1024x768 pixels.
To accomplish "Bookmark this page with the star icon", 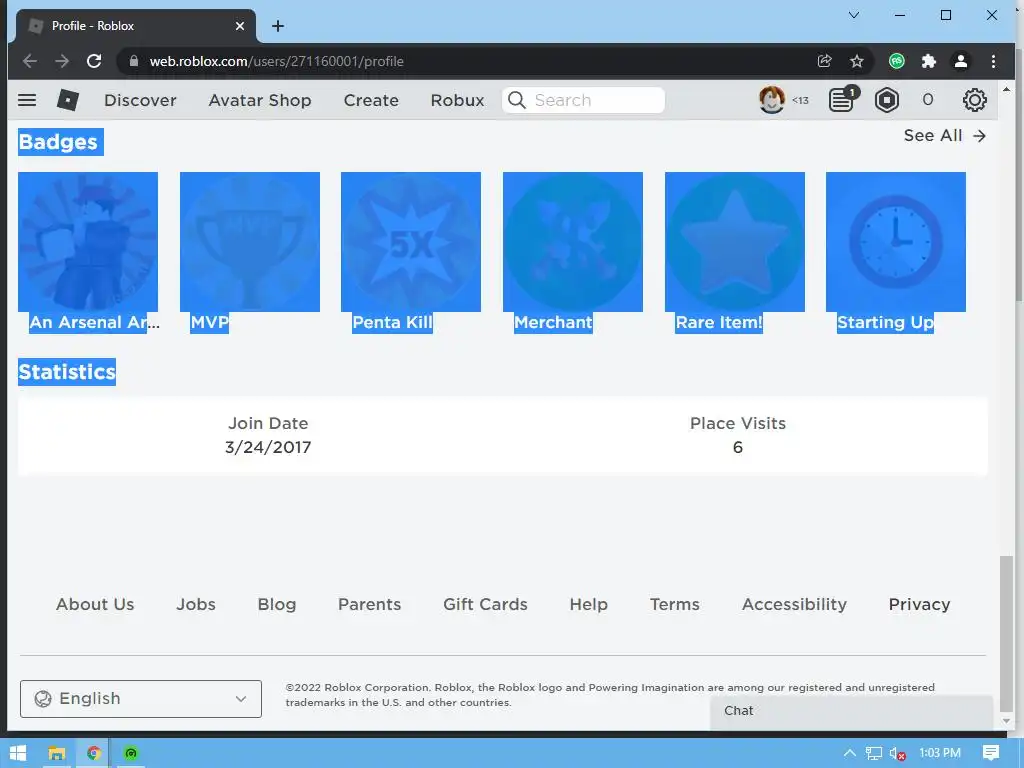I will pyautogui.click(x=857, y=61).
